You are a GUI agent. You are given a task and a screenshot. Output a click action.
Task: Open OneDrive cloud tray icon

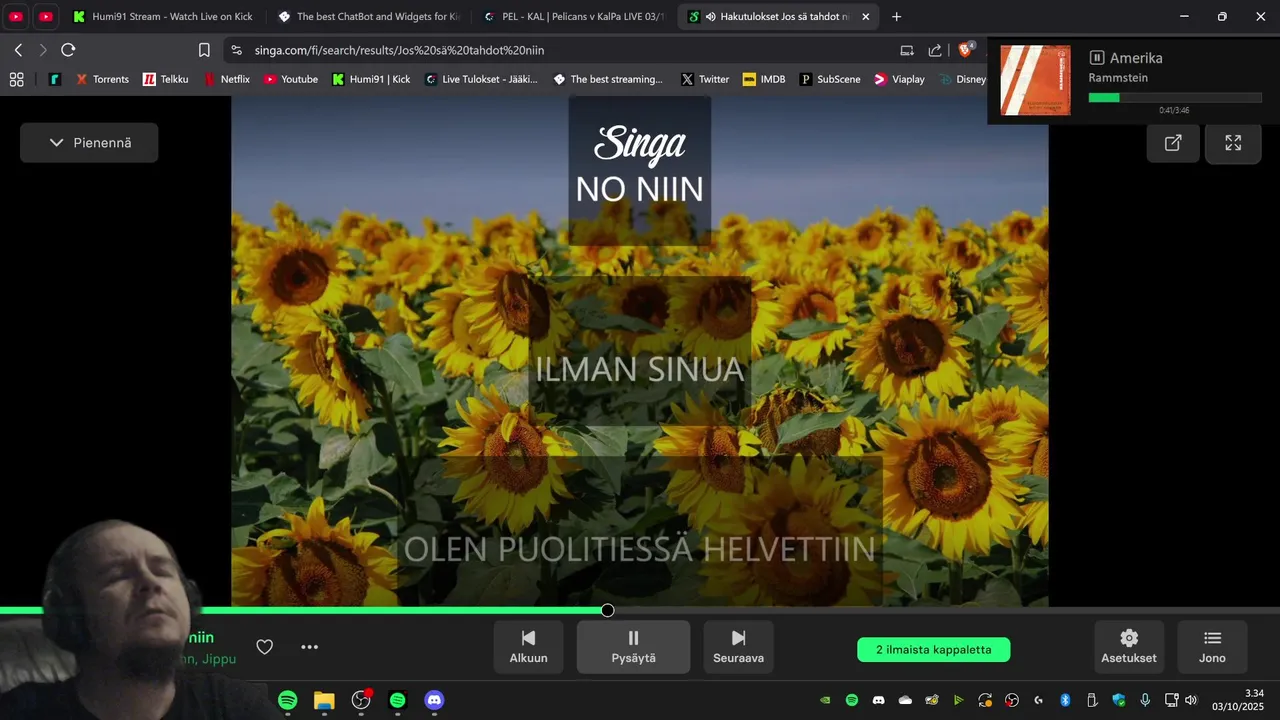905,700
